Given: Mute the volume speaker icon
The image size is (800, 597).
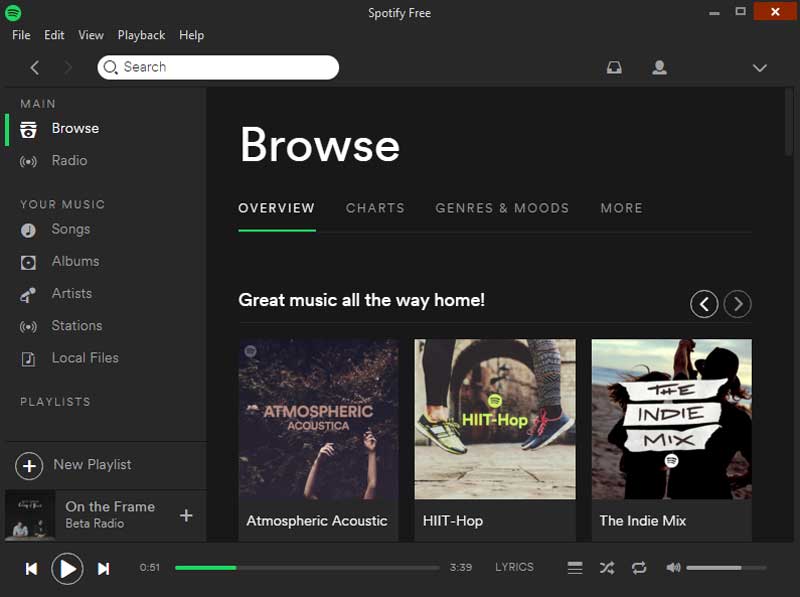Looking at the screenshot, I should pos(673,567).
